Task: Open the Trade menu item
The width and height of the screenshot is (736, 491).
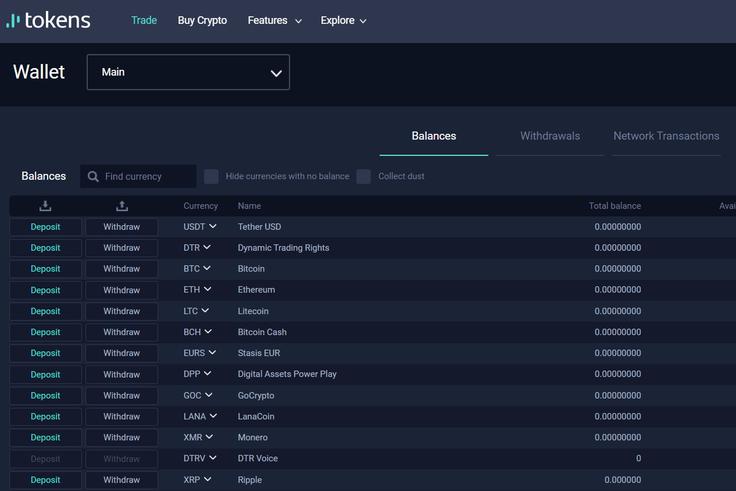Action: coord(144,20)
